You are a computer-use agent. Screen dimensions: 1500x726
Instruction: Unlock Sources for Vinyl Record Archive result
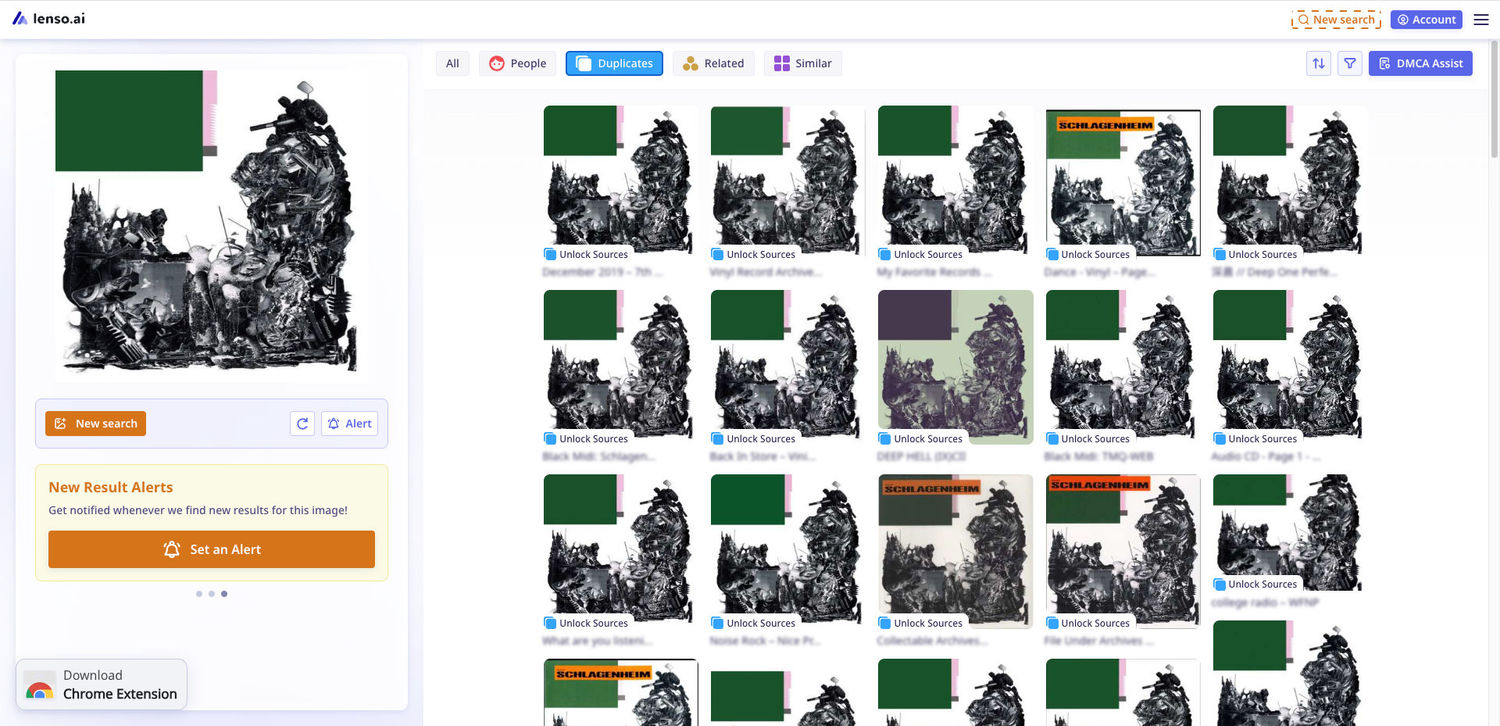[x=753, y=254]
